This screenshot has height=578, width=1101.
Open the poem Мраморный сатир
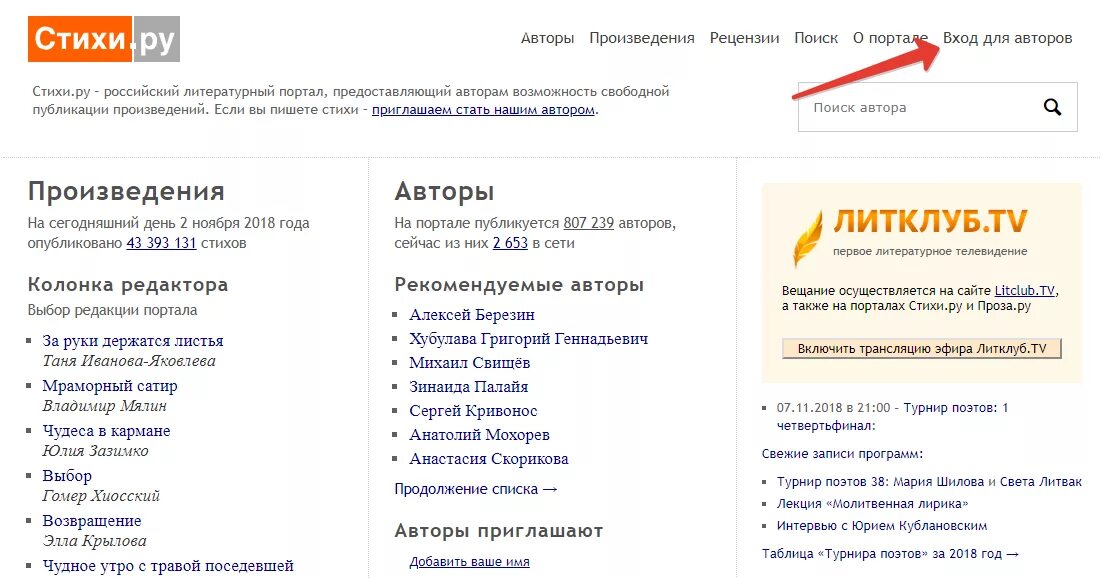pos(110,386)
